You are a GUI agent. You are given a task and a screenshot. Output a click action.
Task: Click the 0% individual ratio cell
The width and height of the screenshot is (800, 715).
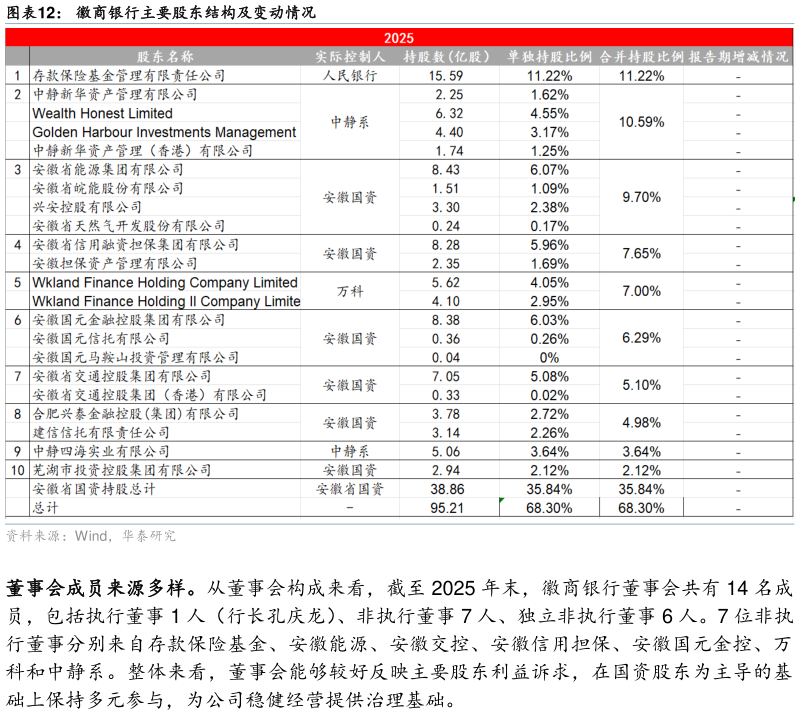pos(549,358)
